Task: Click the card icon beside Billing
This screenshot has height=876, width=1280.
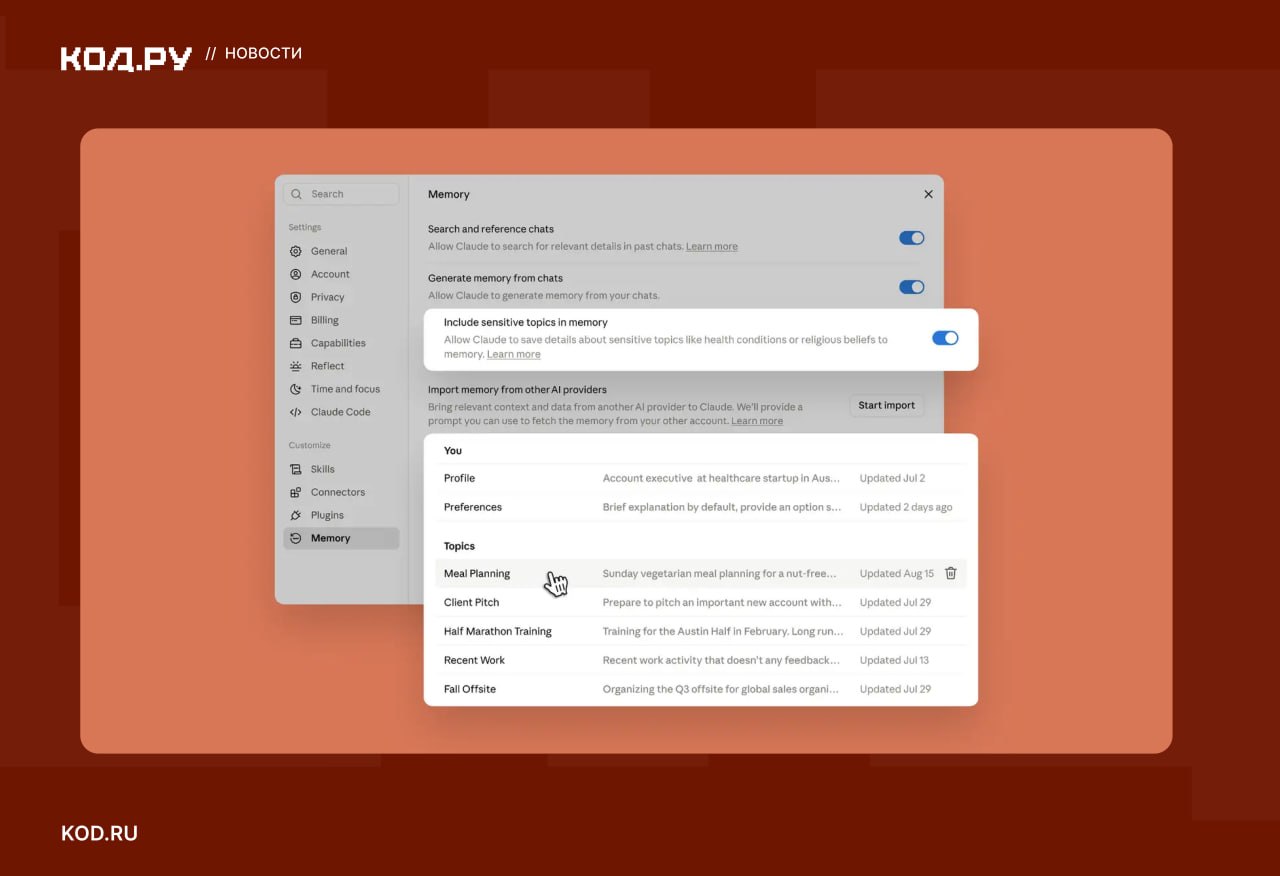Action: pos(295,320)
